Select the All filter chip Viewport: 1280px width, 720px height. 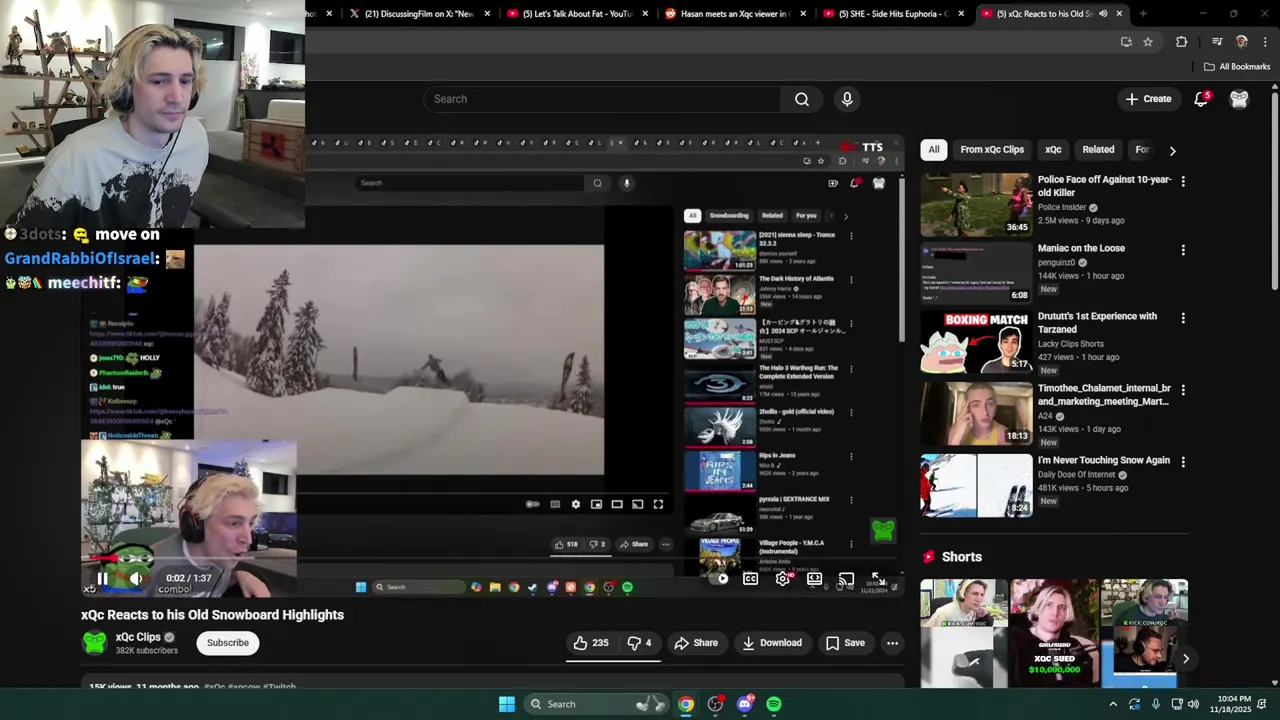[x=934, y=149]
